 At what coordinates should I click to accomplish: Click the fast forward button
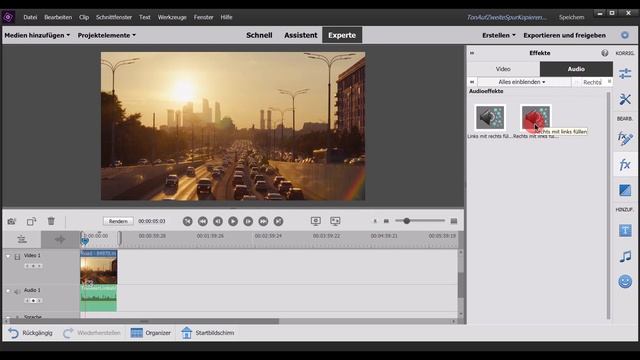263,221
